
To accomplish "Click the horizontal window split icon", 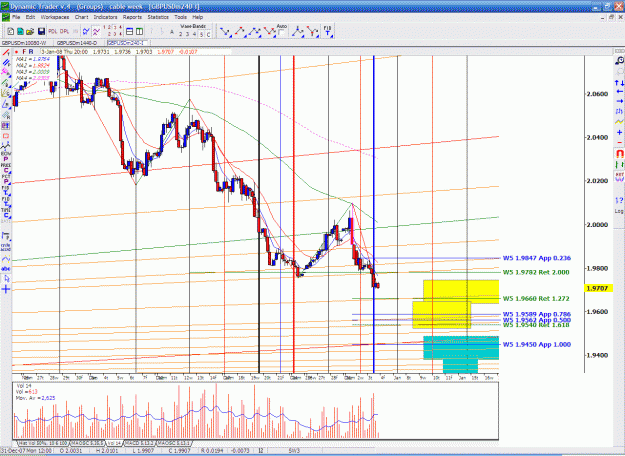I will point(130,31).
